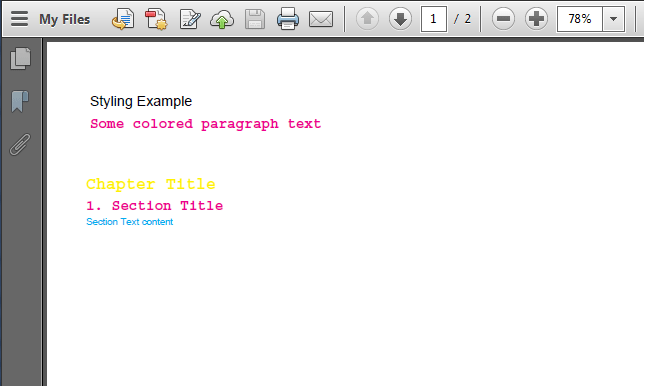Go to next page with the down arrow
Screen dimensions: 655x386
400,19
